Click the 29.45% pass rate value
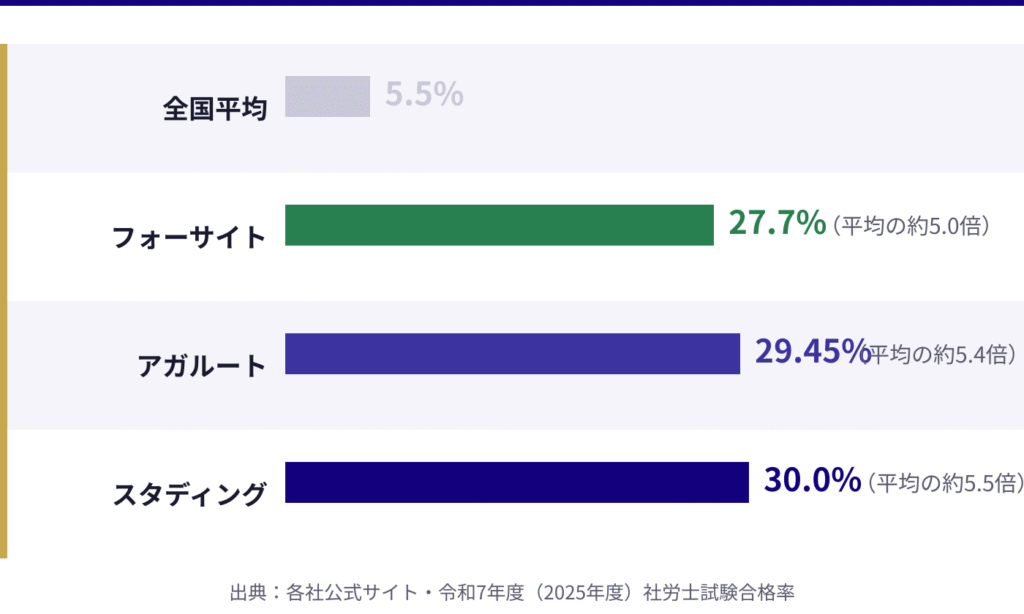The width and height of the screenshot is (1024, 614). click(810, 351)
